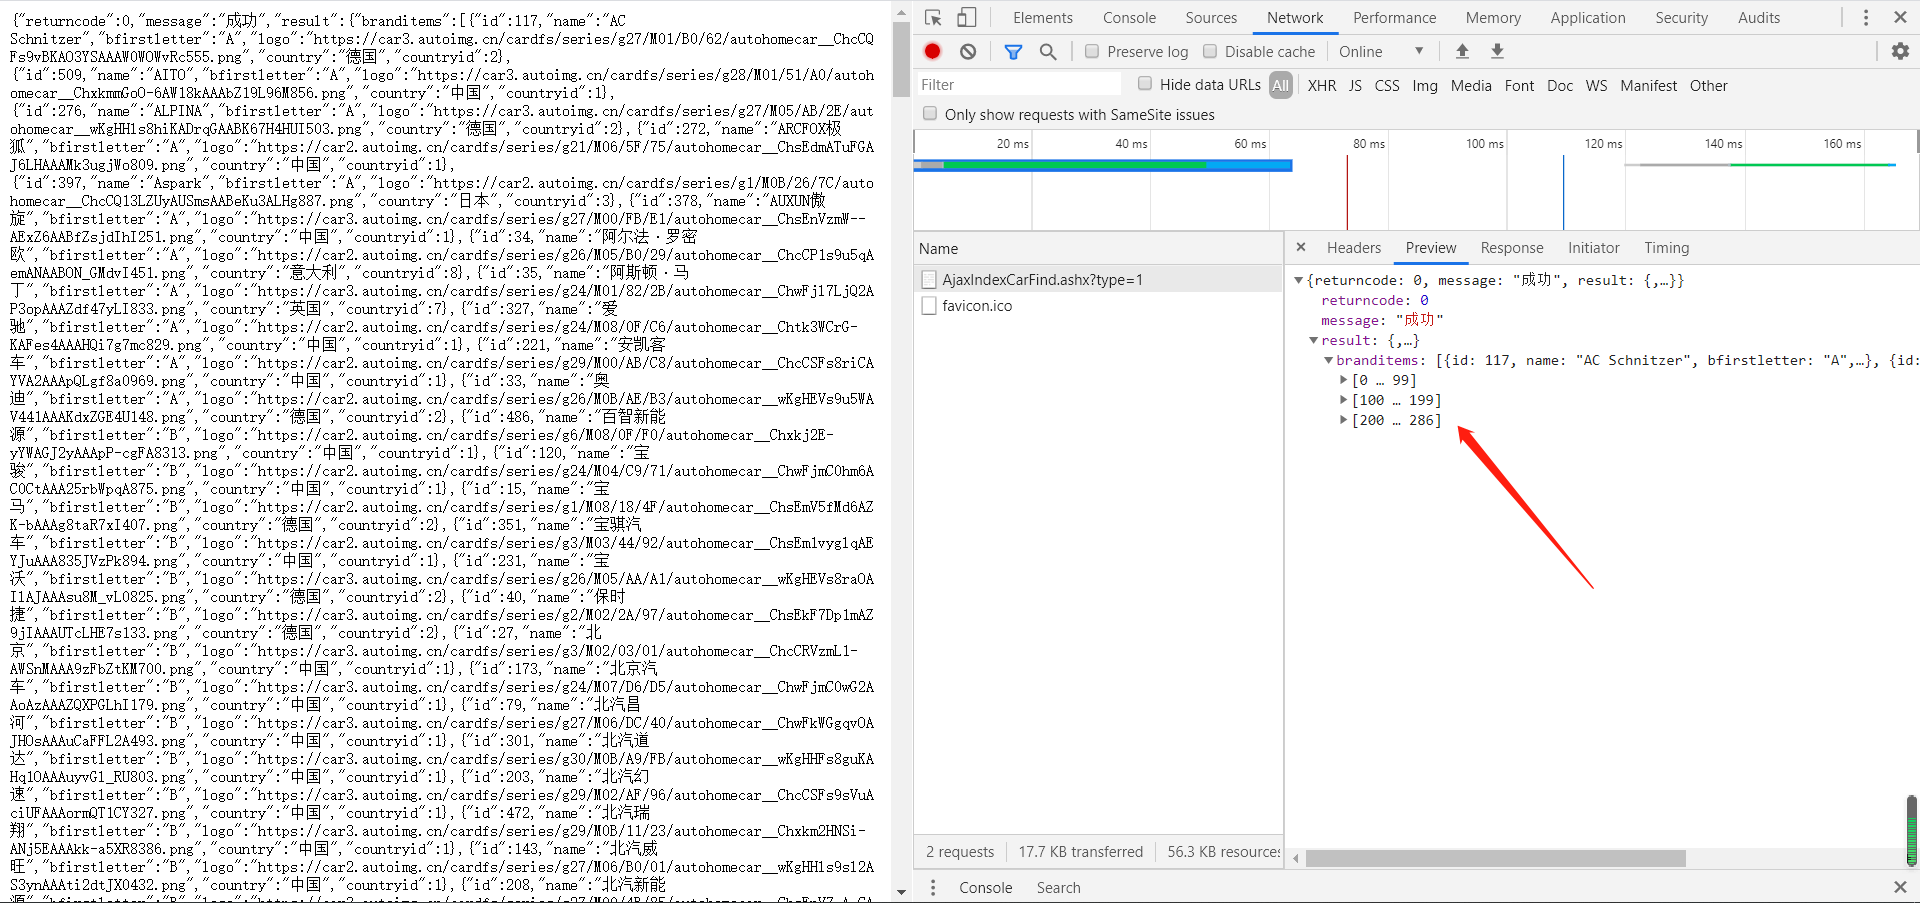This screenshot has width=1920, height=903.
Task: Close the bottom console drawer
Action: pos(1900,887)
